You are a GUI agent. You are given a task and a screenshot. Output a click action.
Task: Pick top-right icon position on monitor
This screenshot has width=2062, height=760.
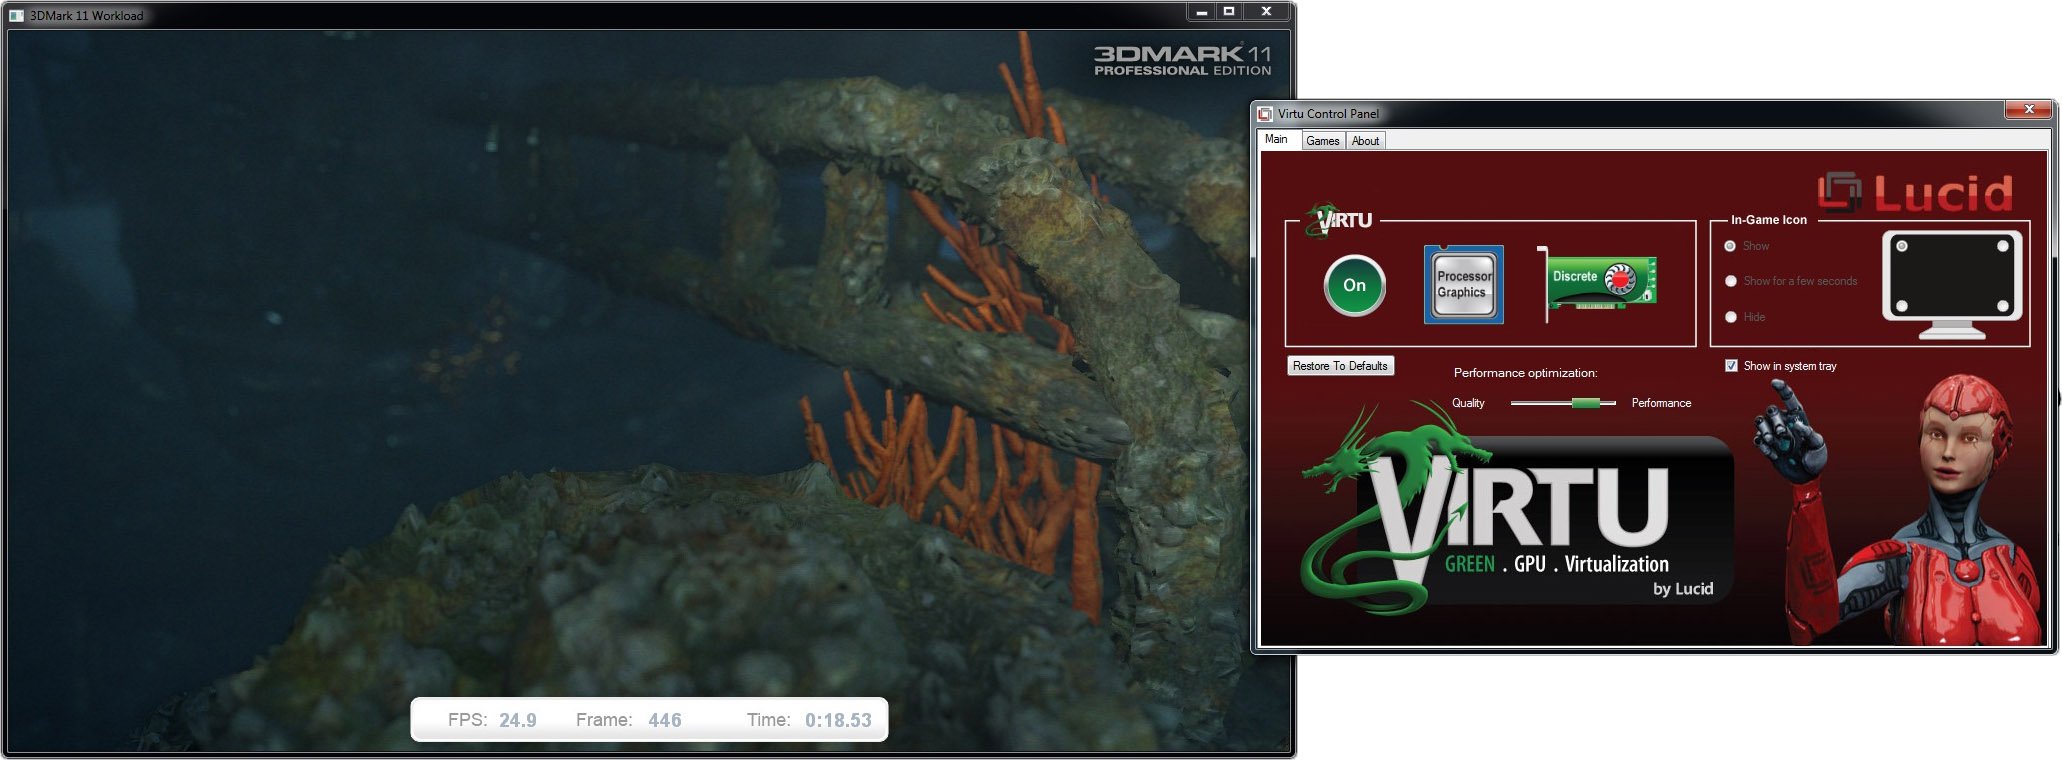coord(2003,246)
